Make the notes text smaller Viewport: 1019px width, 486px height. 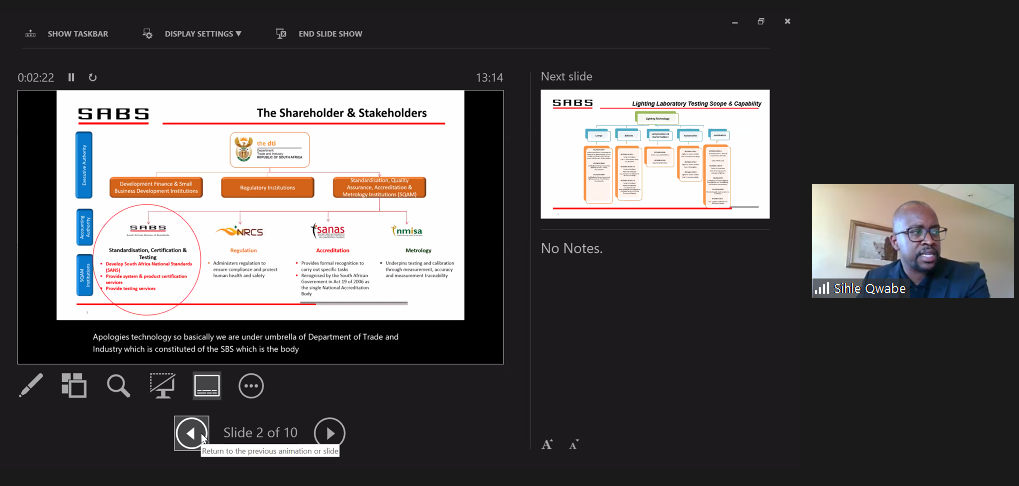pos(573,445)
